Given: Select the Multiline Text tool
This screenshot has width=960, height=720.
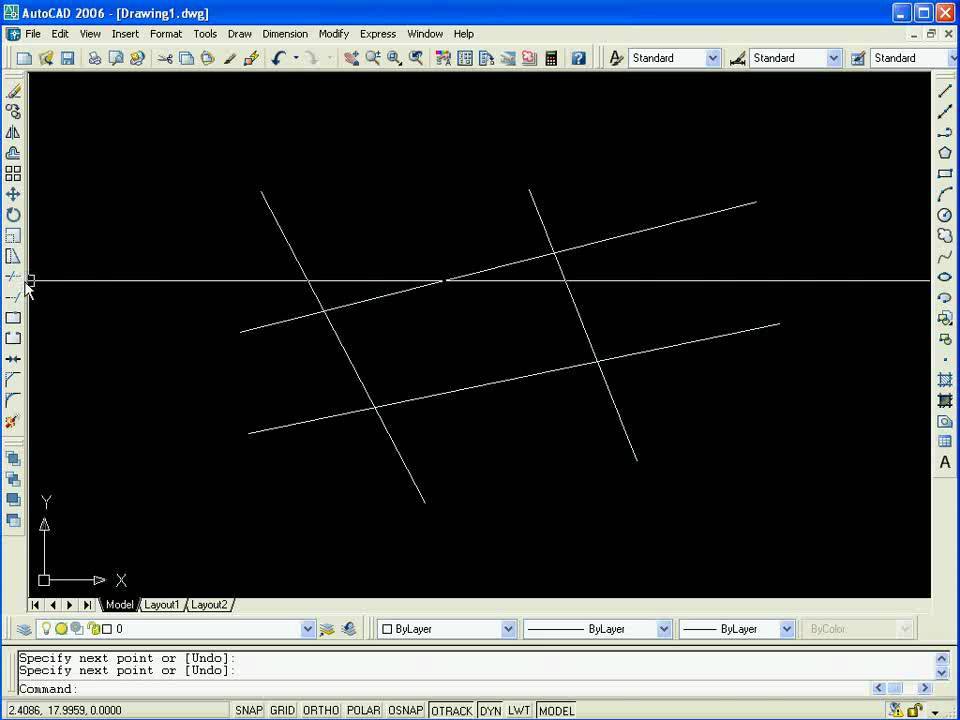Looking at the screenshot, I should pyautogui.click(x=945, y=462).
